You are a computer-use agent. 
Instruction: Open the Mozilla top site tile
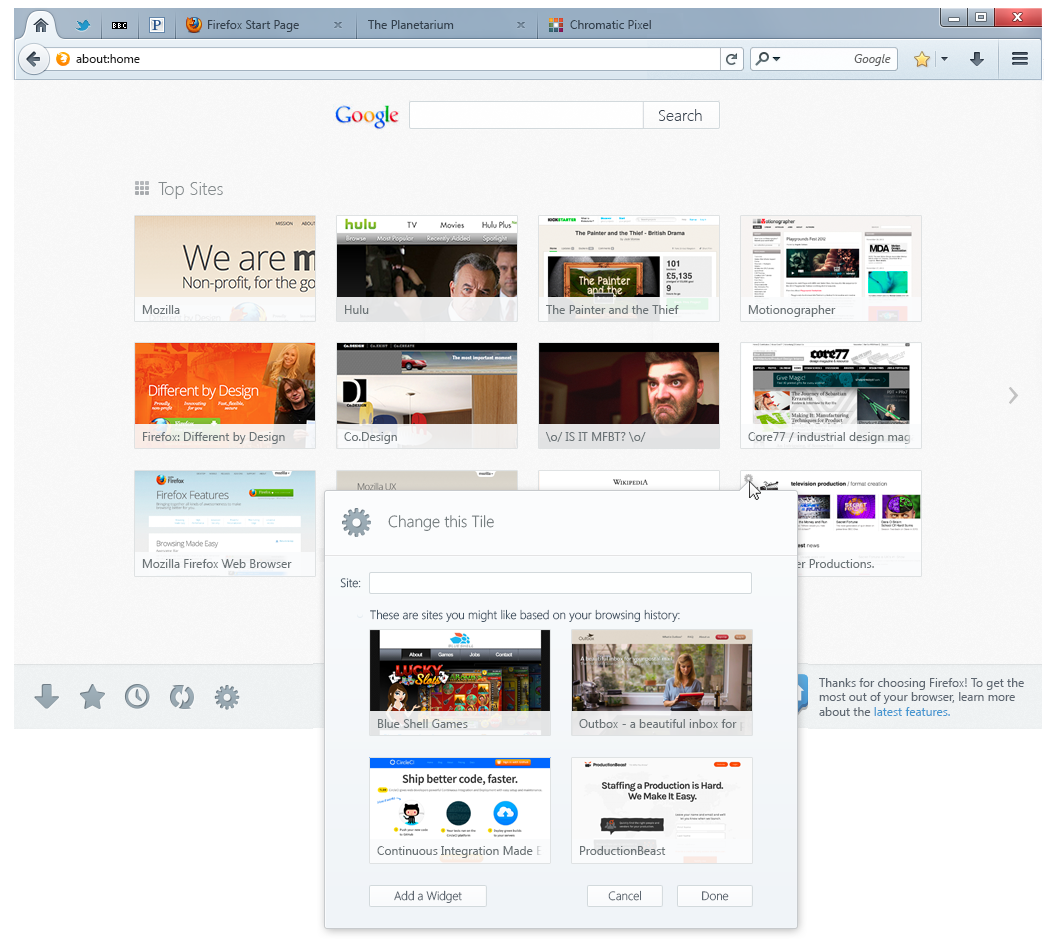click(x=224, y=268)
